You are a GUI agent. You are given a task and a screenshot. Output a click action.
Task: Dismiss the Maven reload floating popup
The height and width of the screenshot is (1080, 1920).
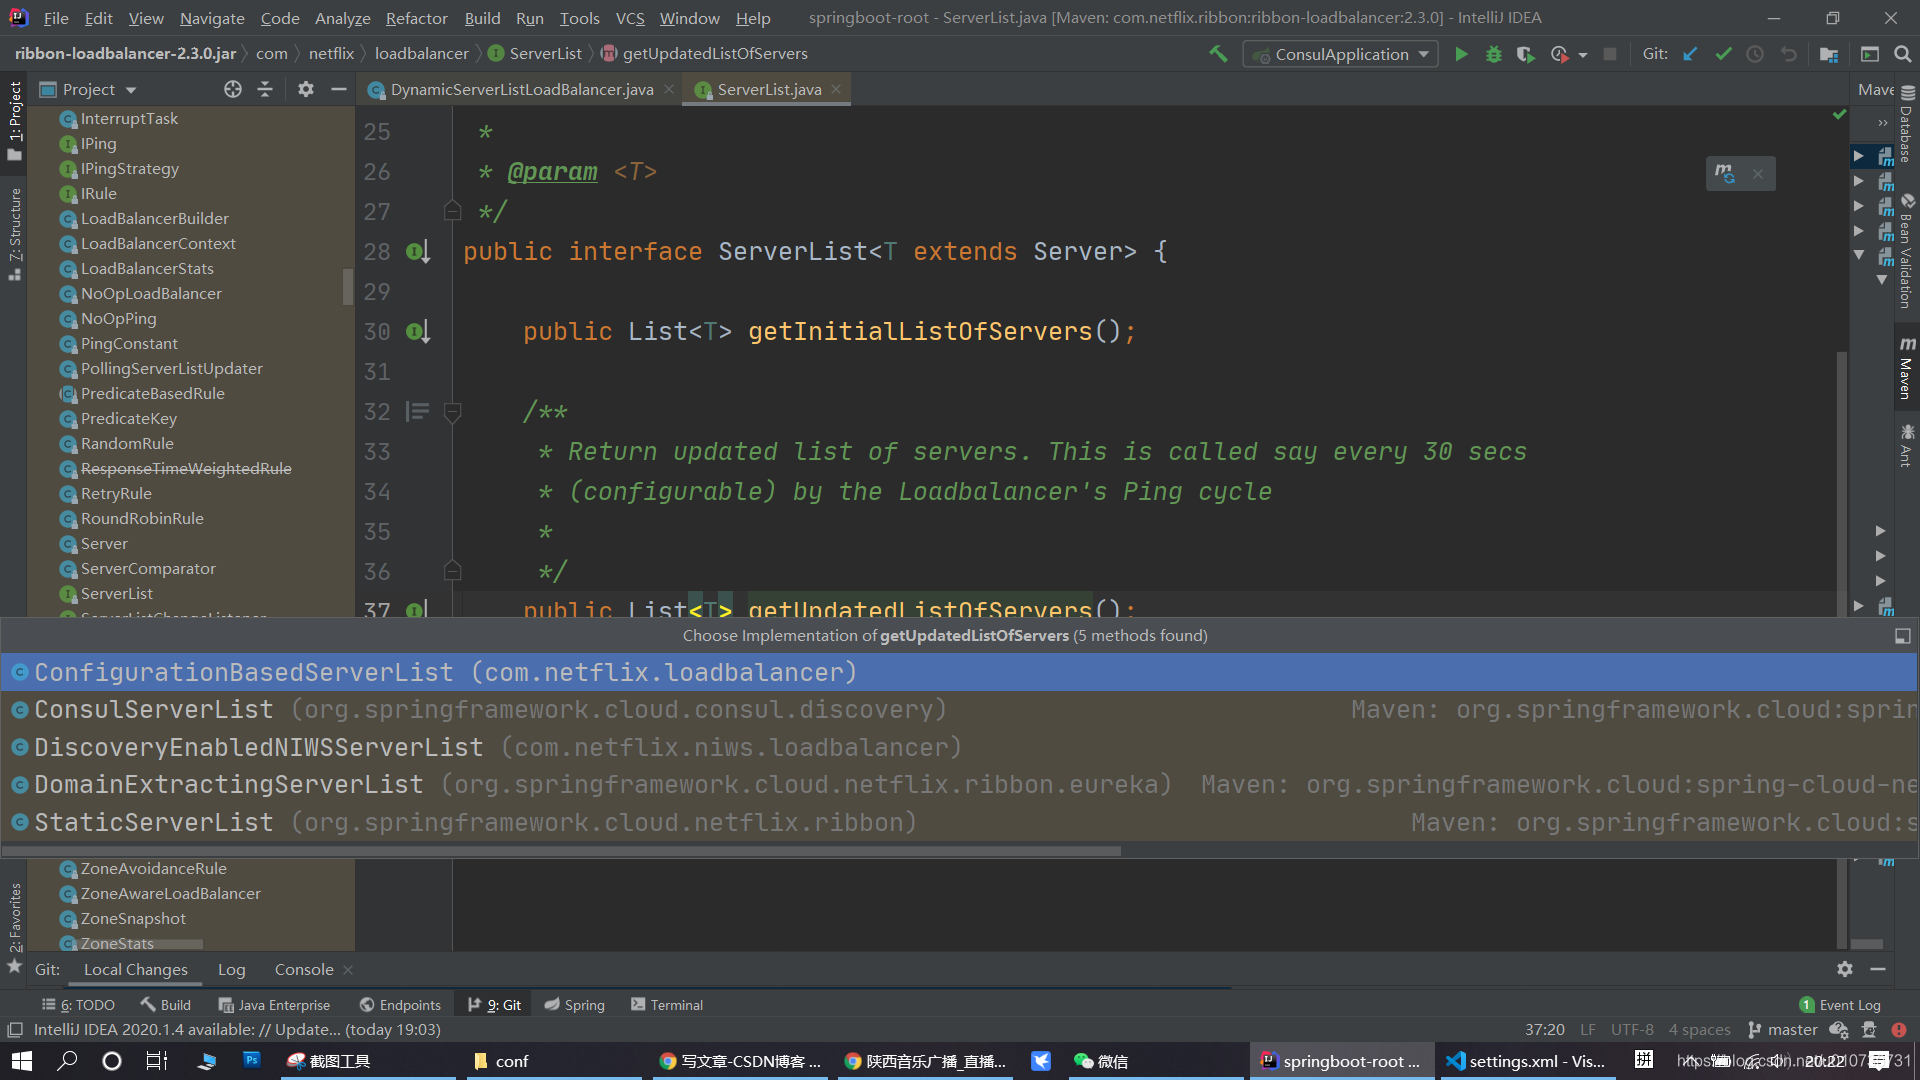point(1757,174)
